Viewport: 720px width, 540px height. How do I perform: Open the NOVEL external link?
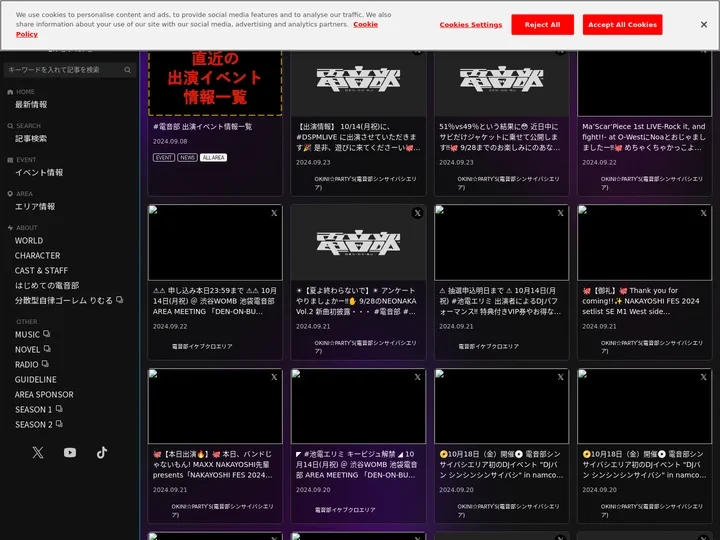tap(28, 350)
